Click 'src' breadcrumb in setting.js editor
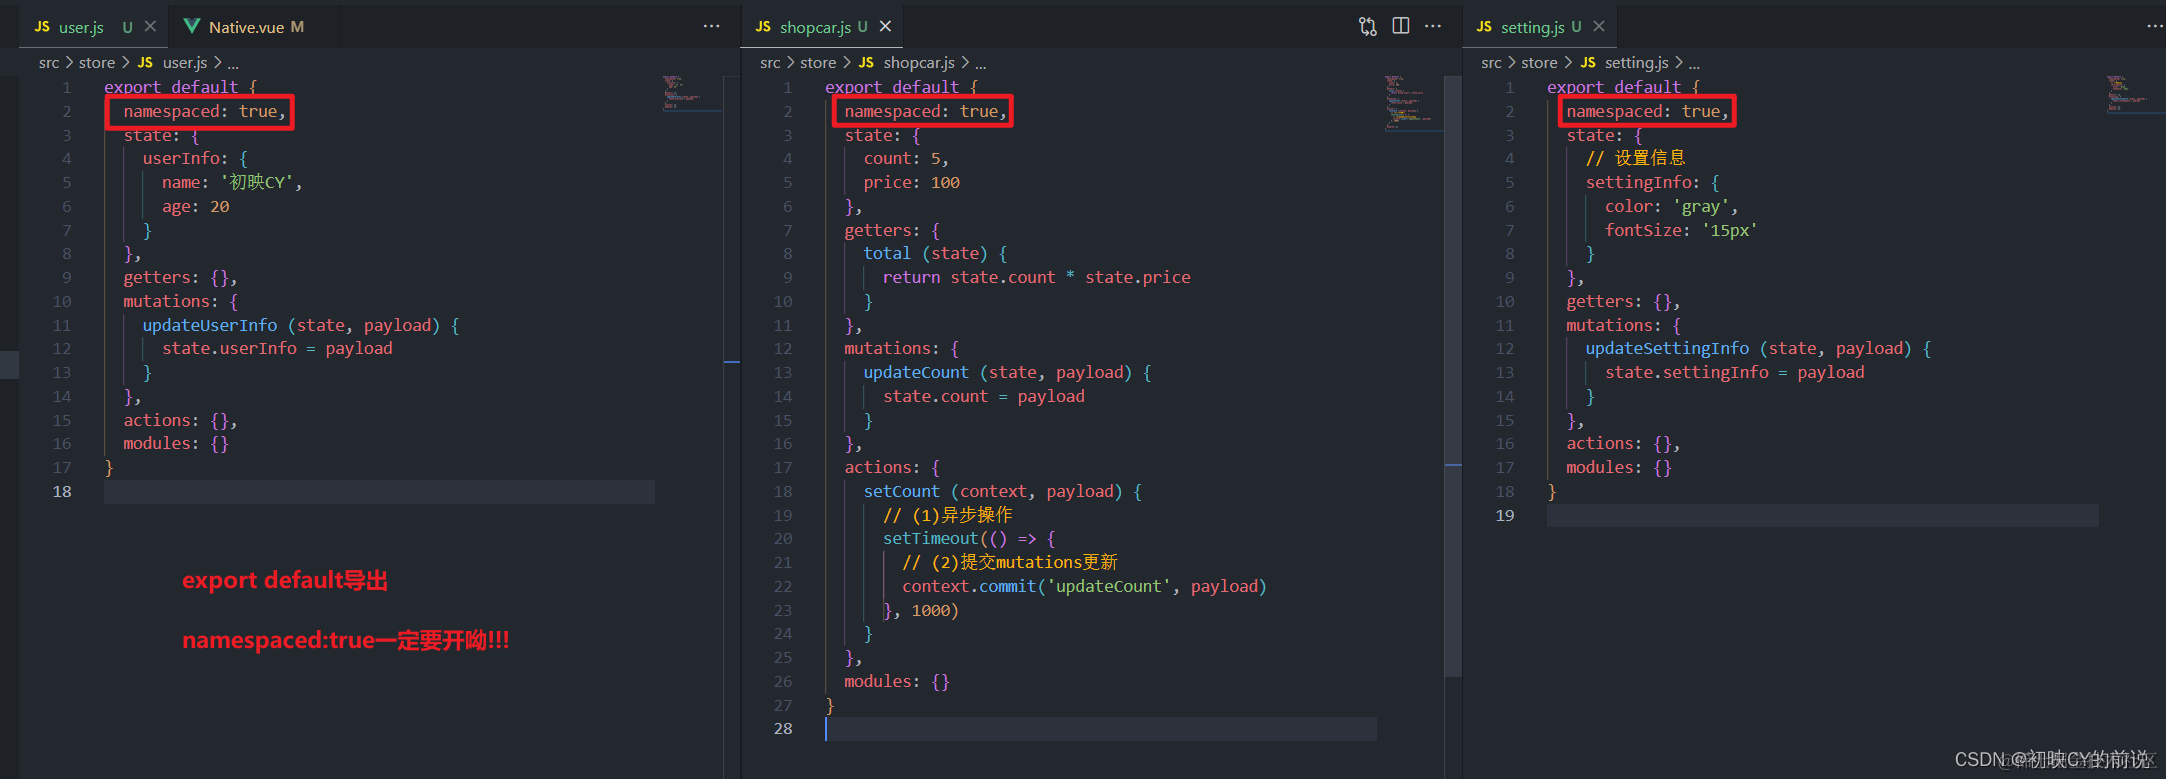2166x779 pixels. click(1491, 63)
